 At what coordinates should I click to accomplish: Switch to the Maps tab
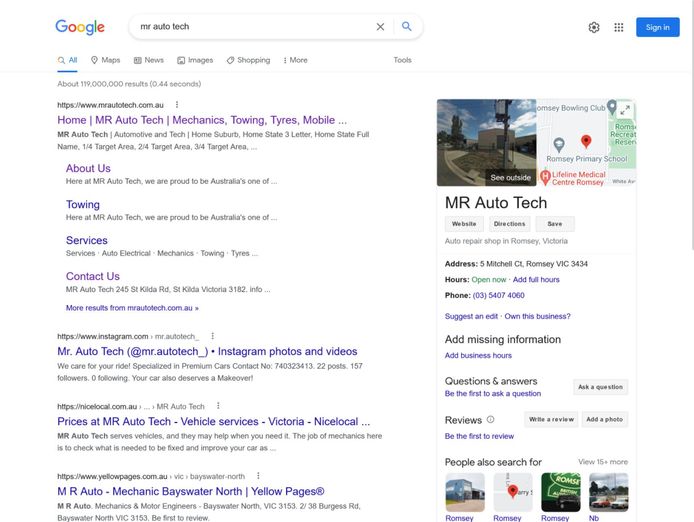point(105,60)
